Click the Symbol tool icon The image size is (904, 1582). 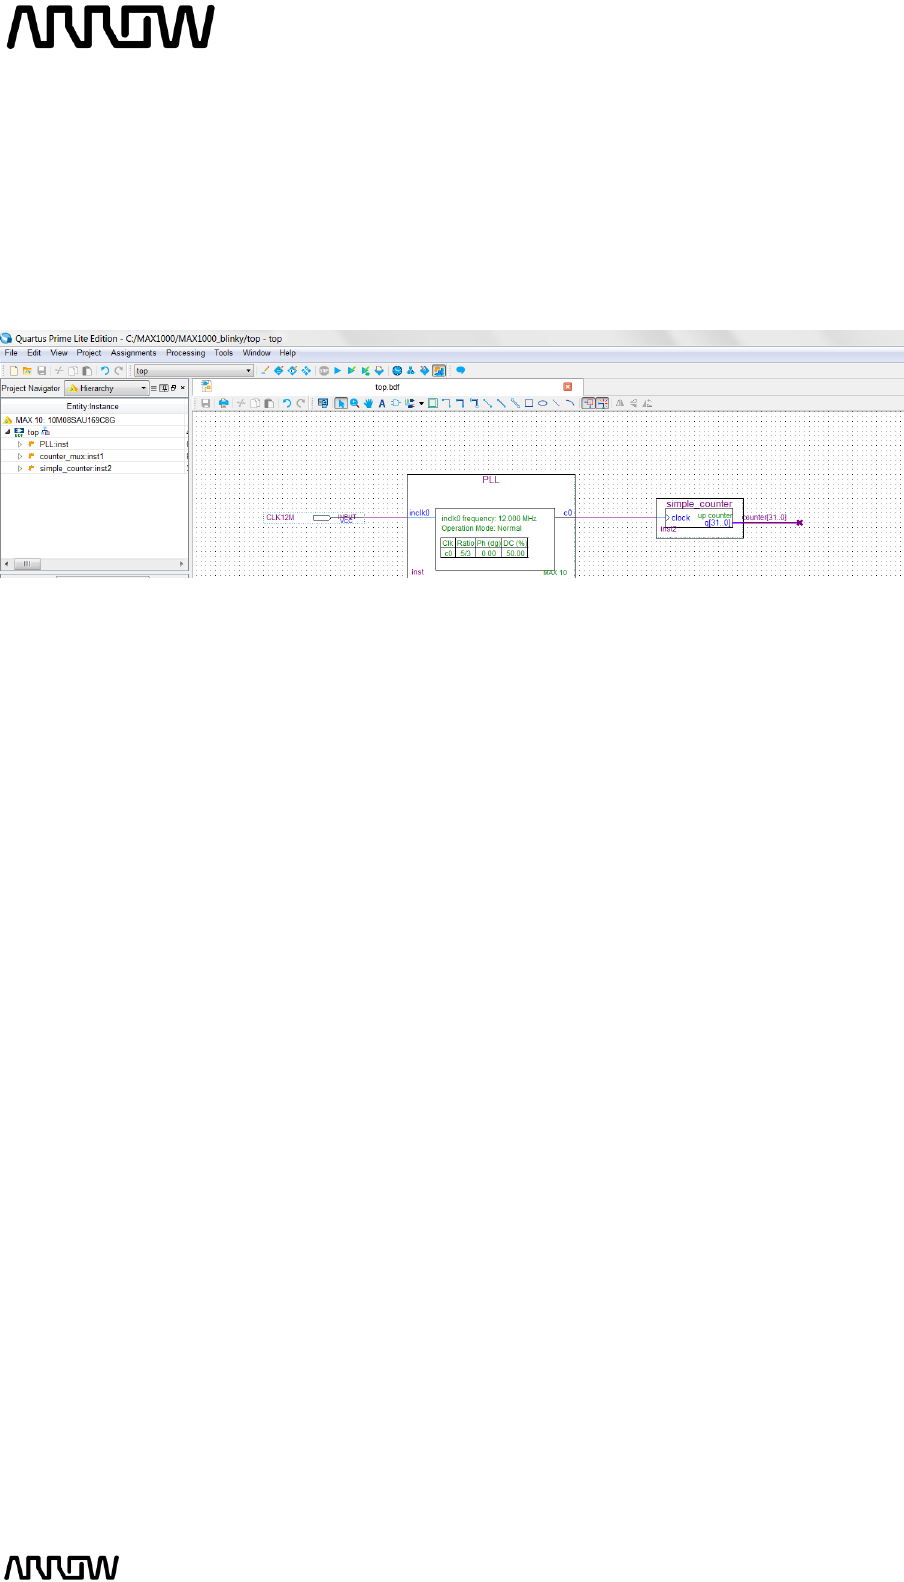click(396, 403)
